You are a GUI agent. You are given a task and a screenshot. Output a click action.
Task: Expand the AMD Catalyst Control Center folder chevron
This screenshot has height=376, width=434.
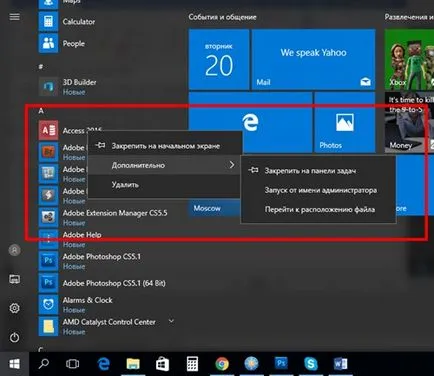(x=171, y=321)
